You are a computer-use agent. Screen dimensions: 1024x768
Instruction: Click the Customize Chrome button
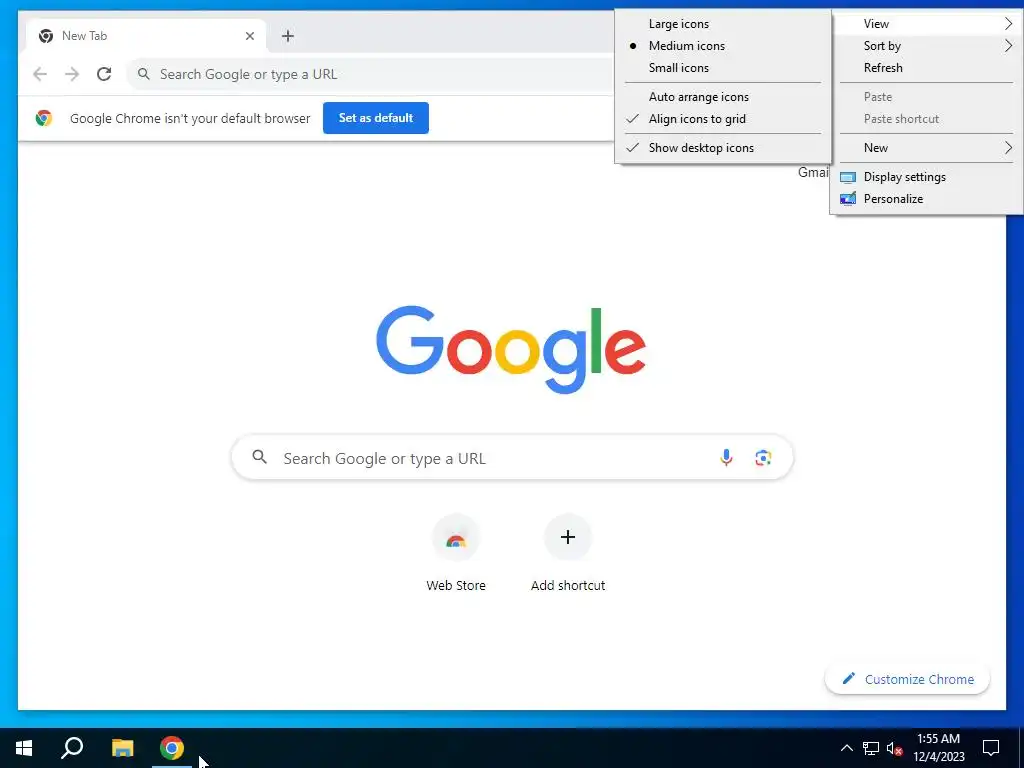907,679
